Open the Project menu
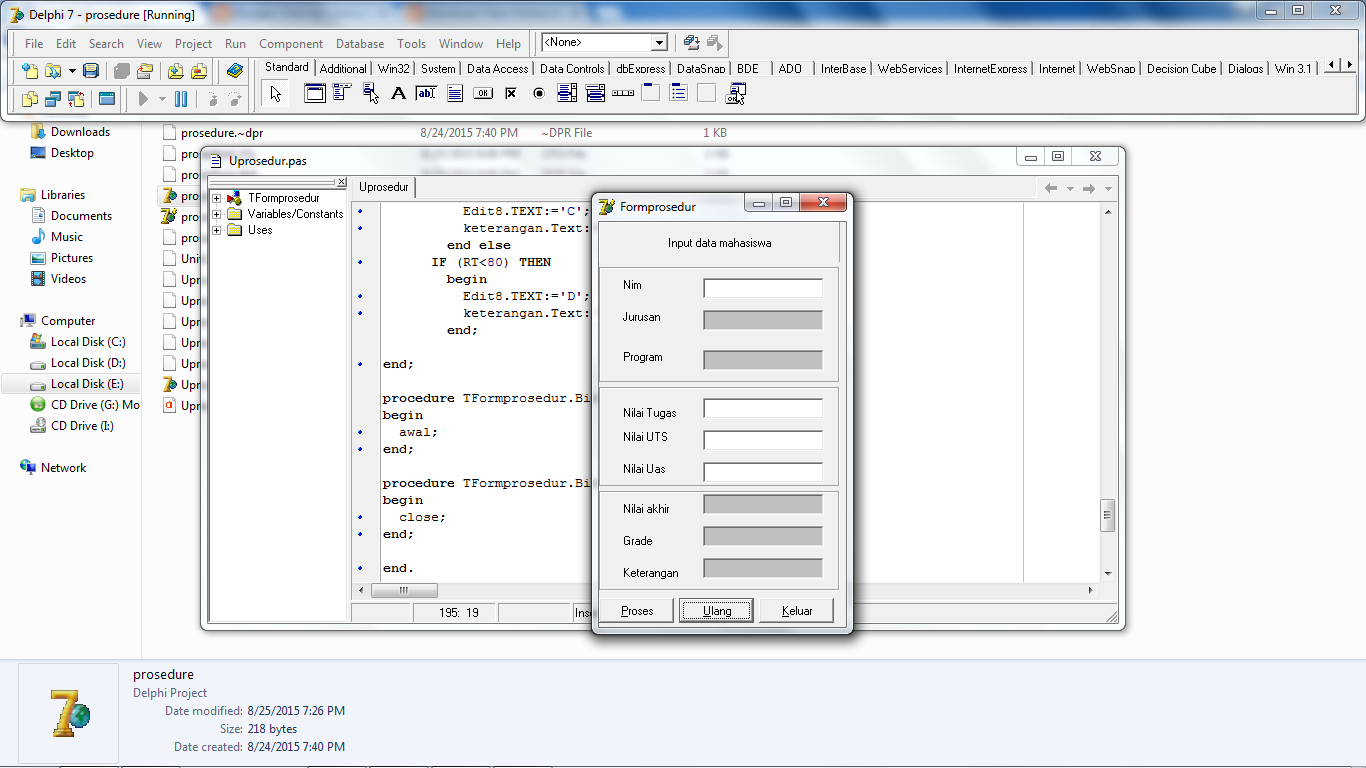The image size is (1366, 768). [193, 44]
